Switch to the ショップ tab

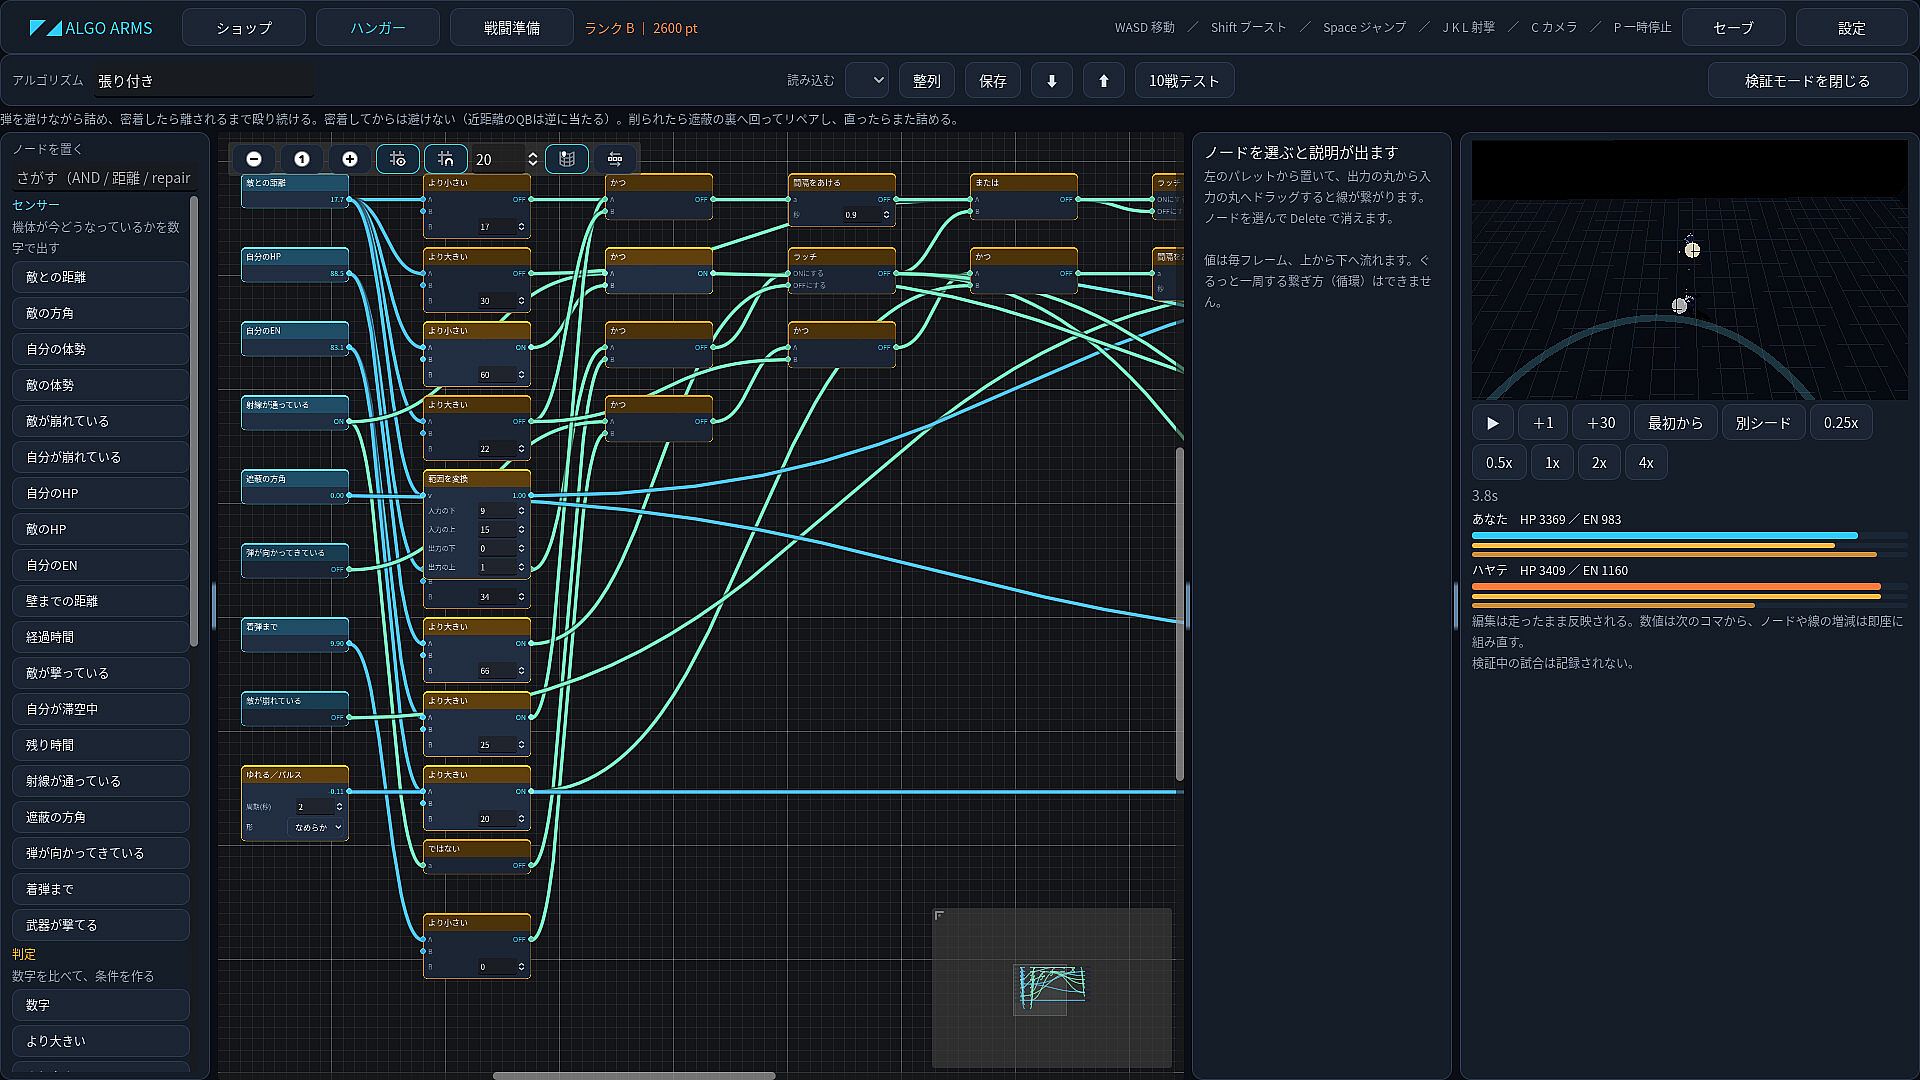(x=244, y=28)
